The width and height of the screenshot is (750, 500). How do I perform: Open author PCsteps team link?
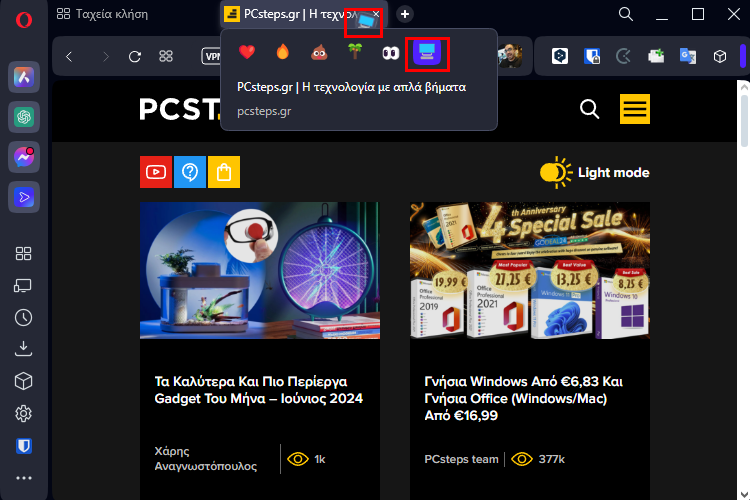pyautogui.click(x=461, y=459)
